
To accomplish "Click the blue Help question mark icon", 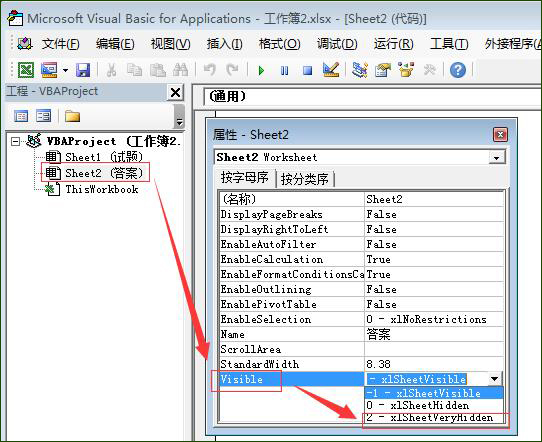I will tap(458, 70).
